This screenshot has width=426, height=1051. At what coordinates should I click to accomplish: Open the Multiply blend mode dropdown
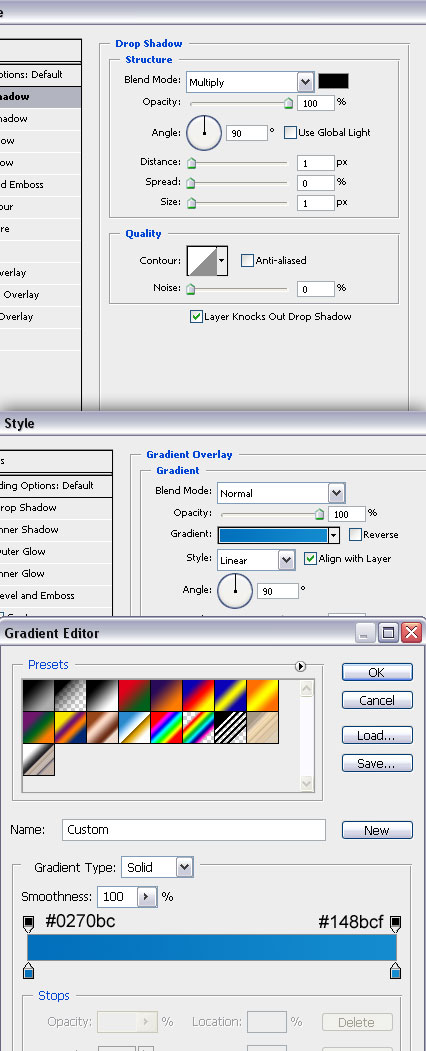[305, 82]
